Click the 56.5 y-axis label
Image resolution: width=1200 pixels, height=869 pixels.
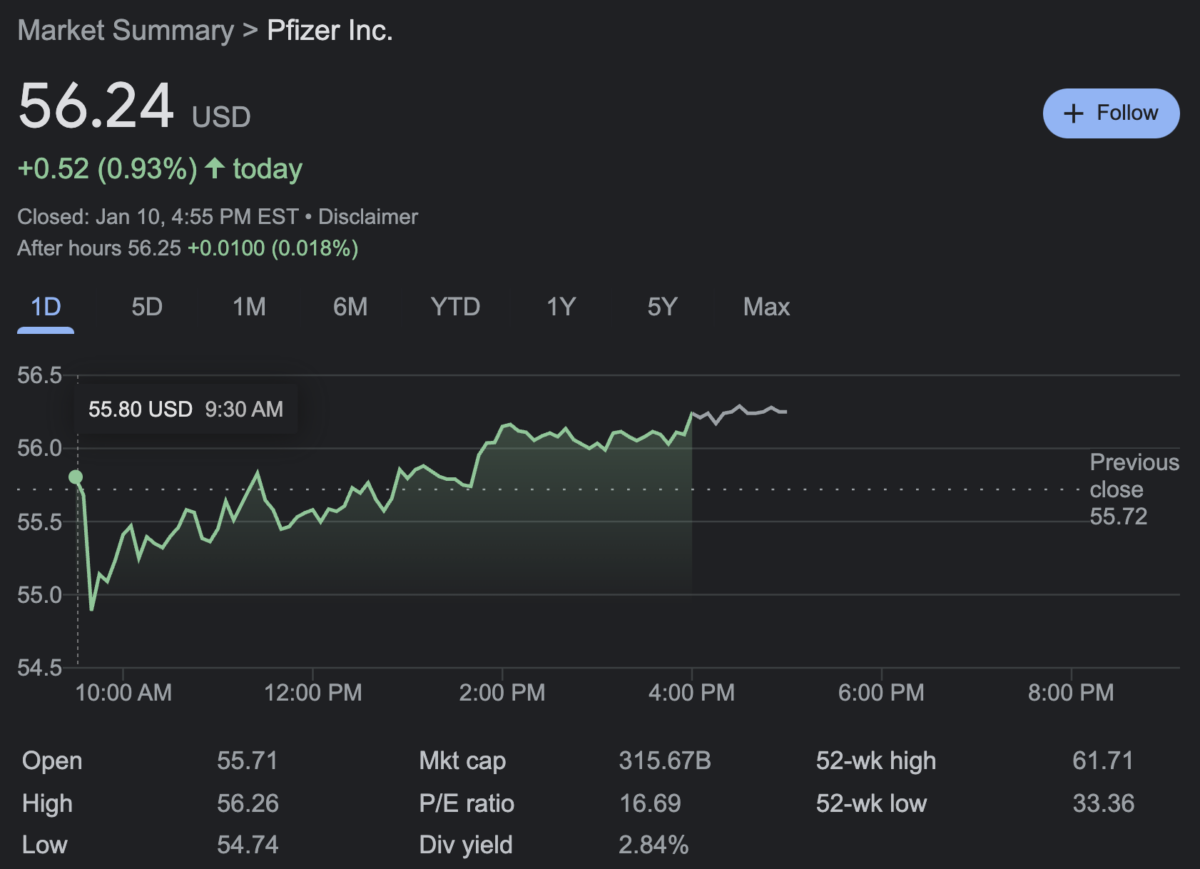(40, 375)
